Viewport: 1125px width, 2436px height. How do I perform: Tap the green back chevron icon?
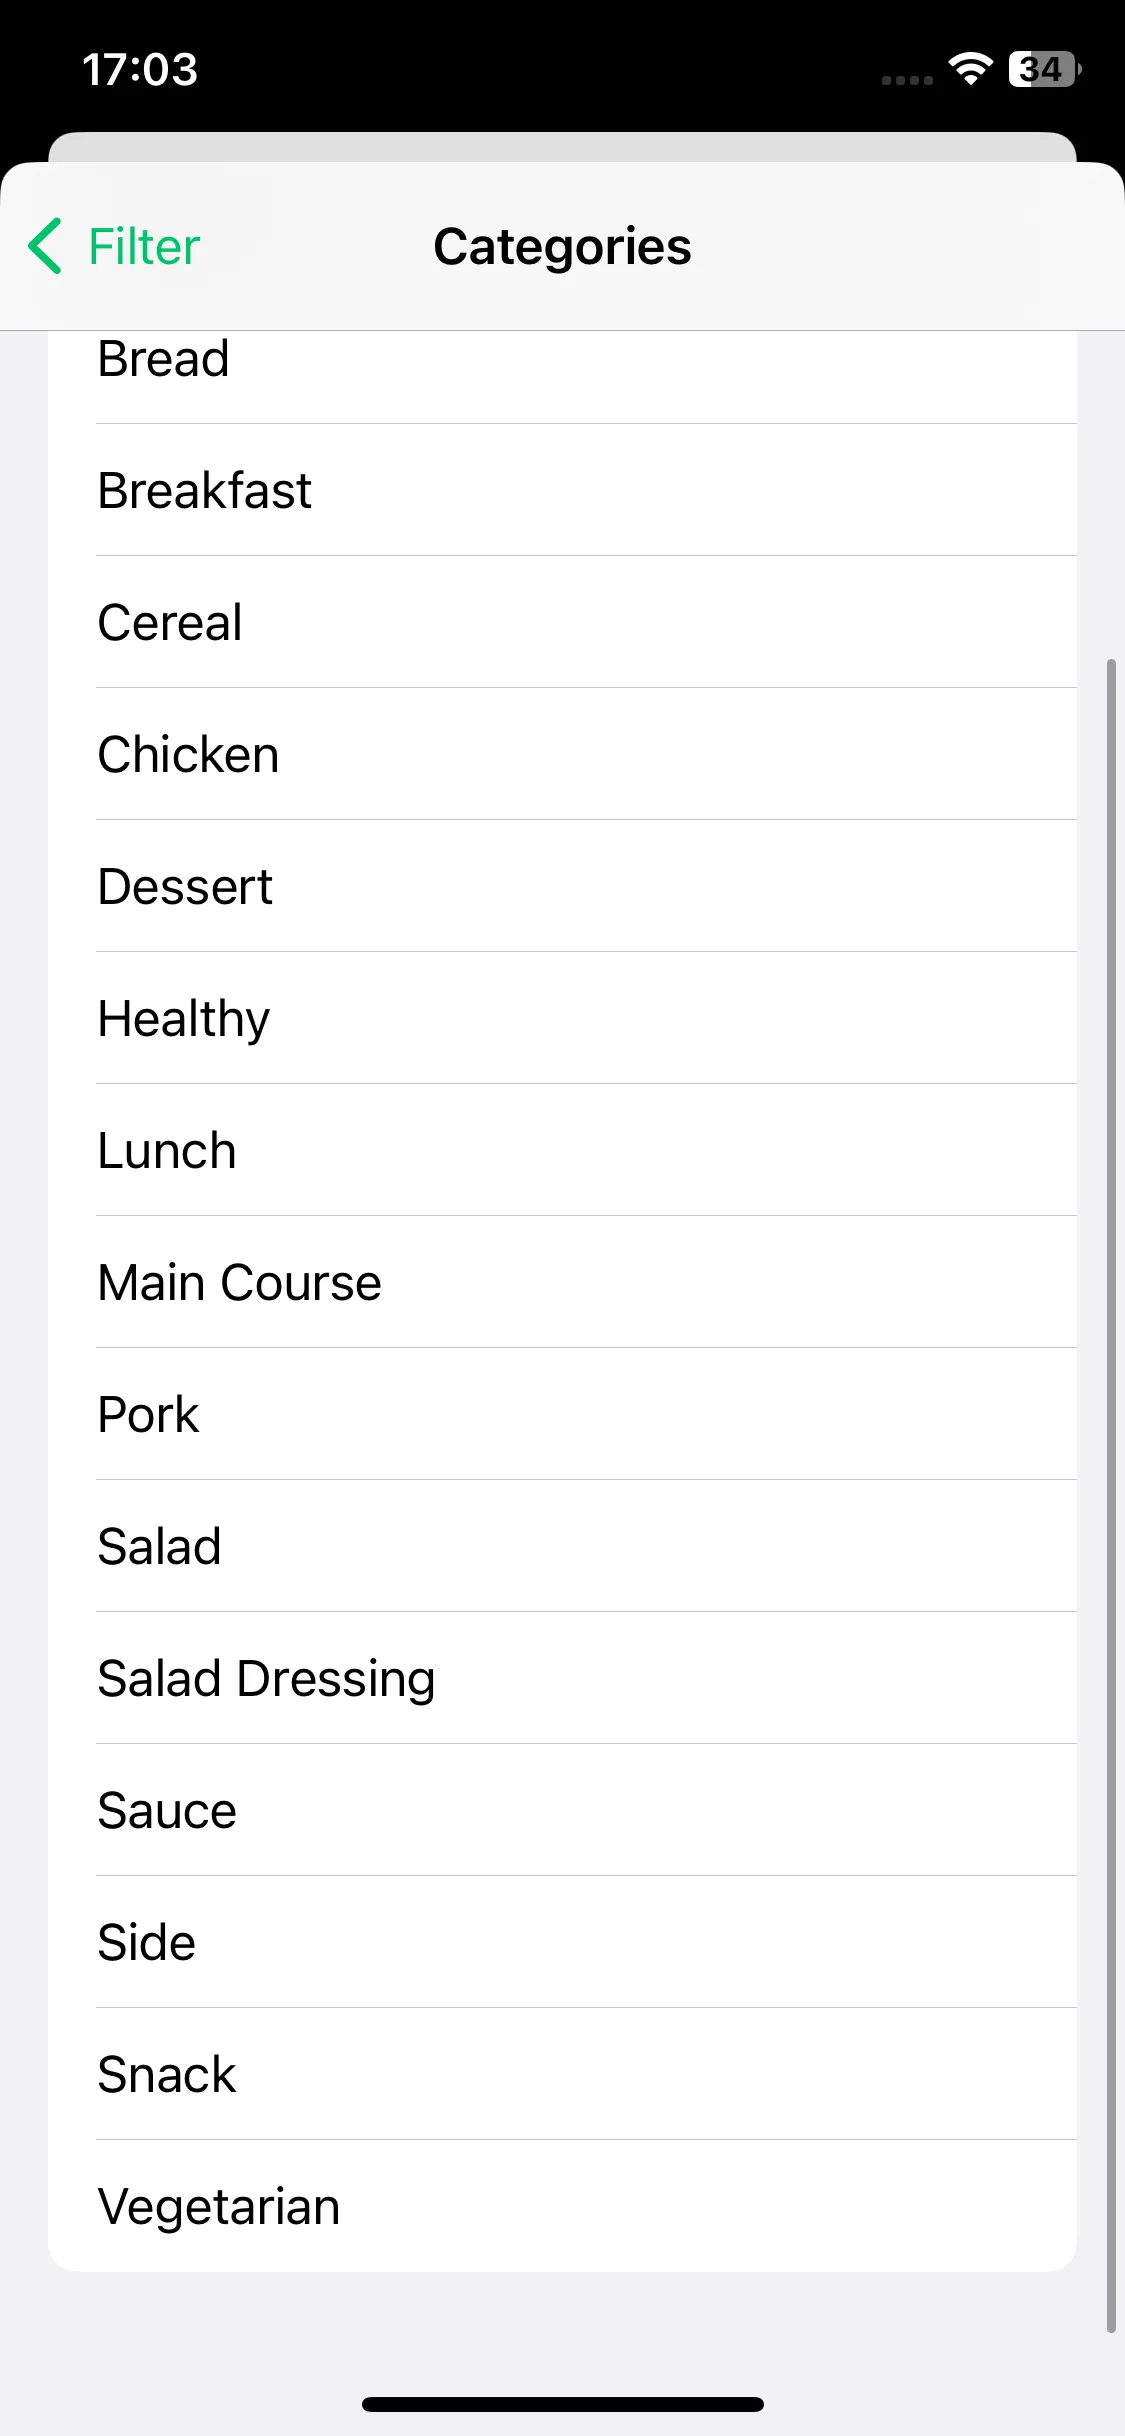click(x=45, y=246)
